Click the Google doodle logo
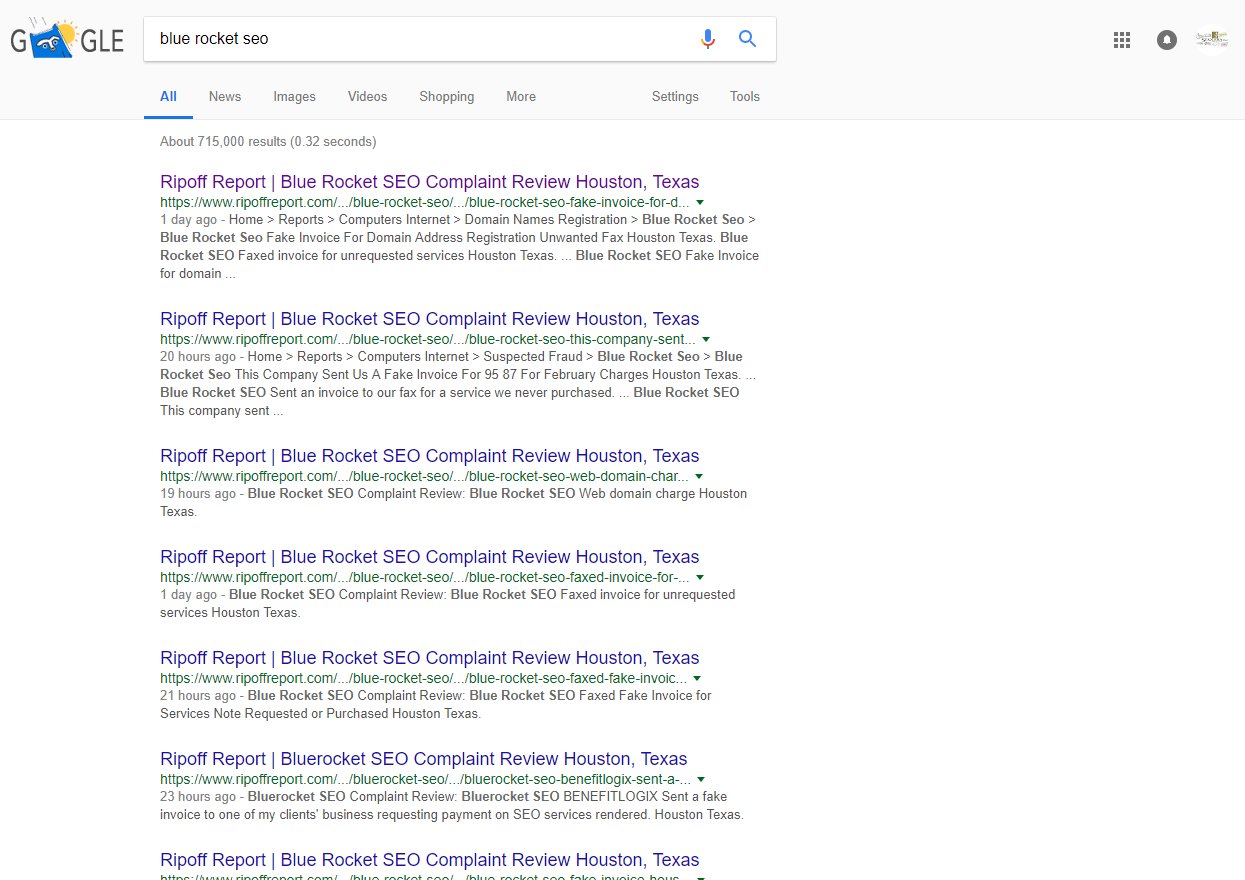Viewport: 1245px width, 880px height. [67, 39]
